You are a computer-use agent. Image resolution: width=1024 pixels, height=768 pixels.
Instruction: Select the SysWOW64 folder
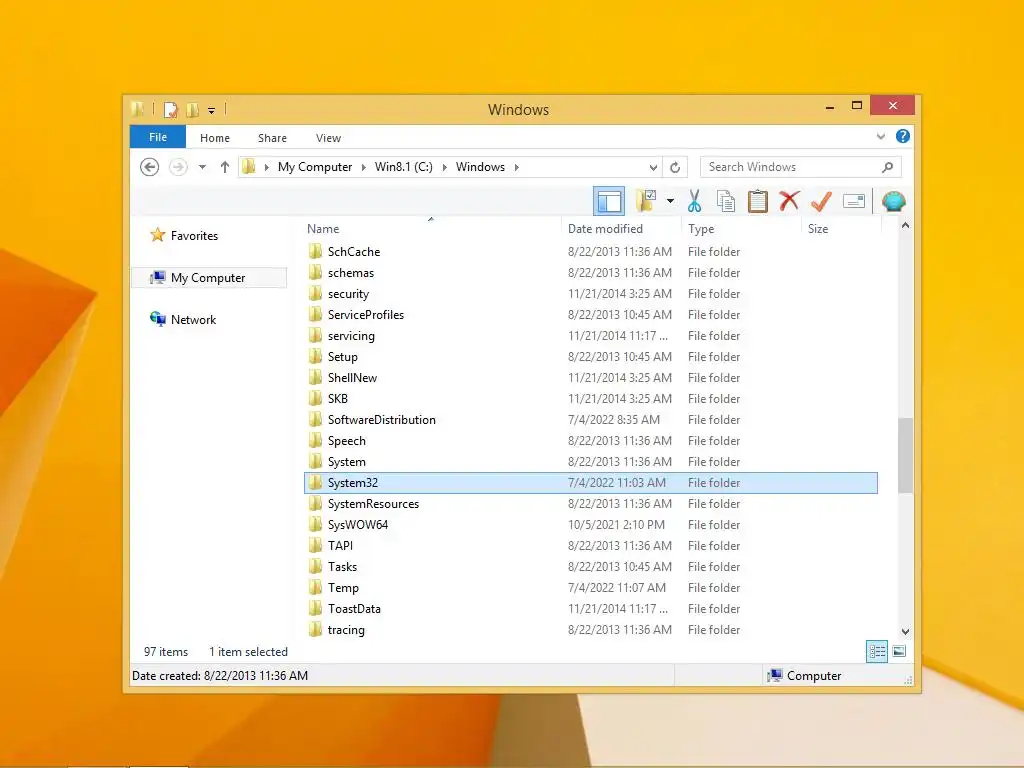click(591, 524)
